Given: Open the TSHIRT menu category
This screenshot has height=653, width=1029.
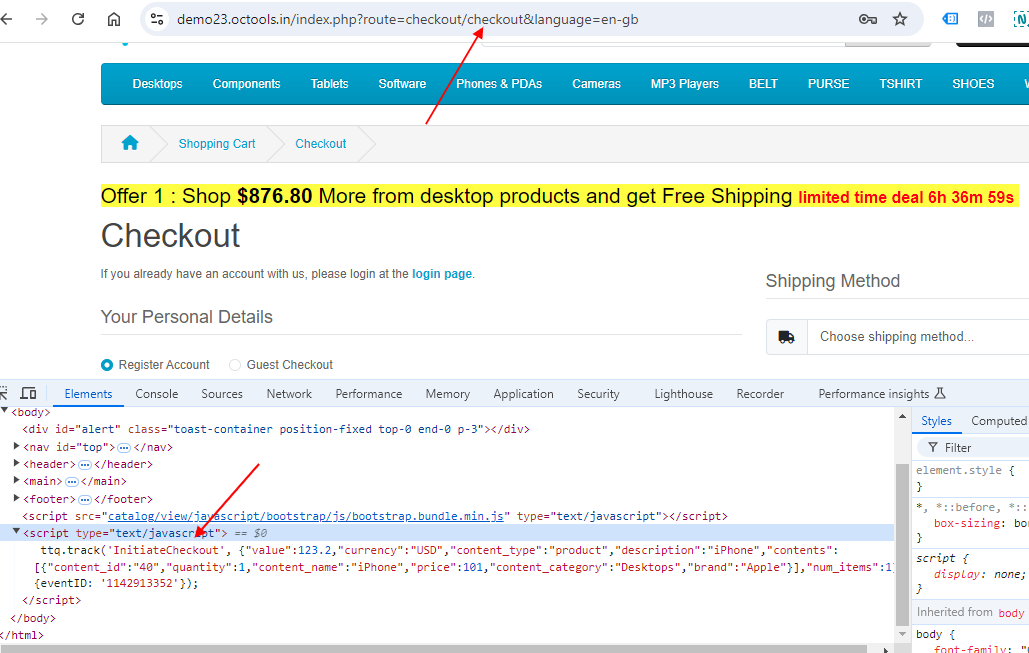Looking at the screenshot, I should point(900,84).
